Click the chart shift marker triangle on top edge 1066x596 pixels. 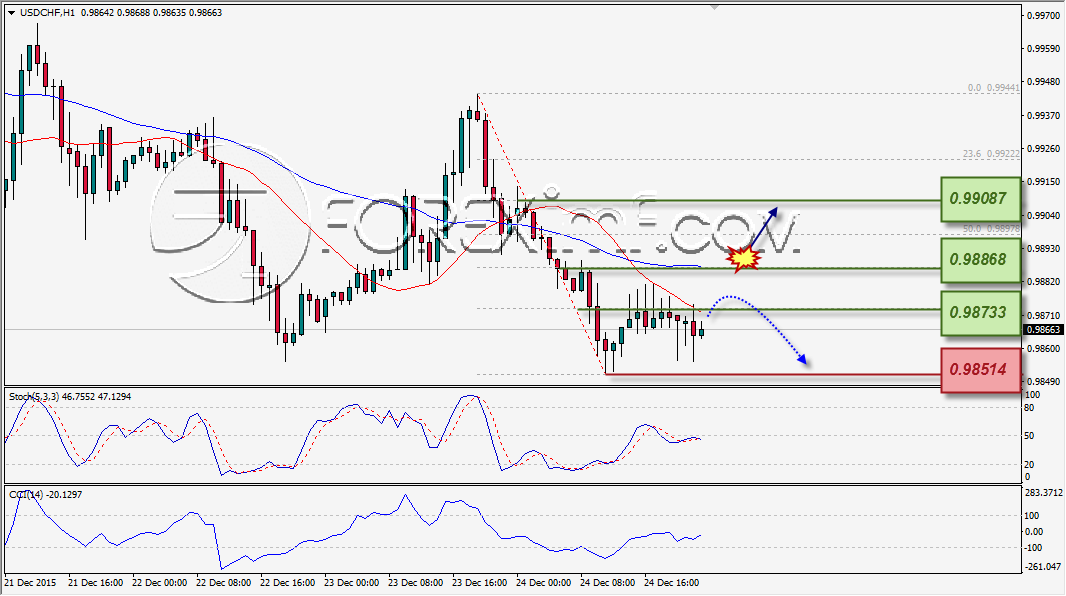714,7
